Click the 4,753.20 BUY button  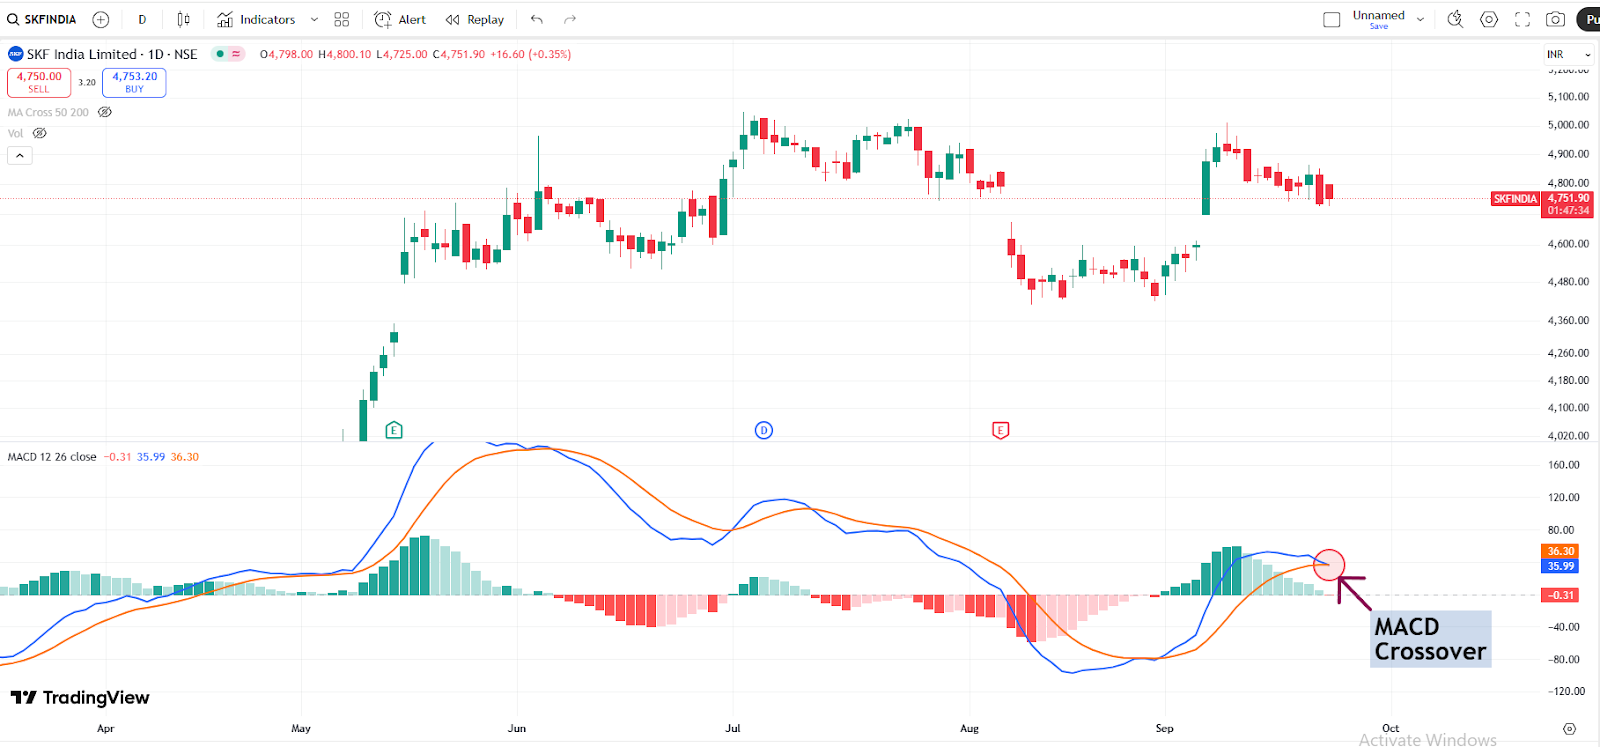[134, 82]
